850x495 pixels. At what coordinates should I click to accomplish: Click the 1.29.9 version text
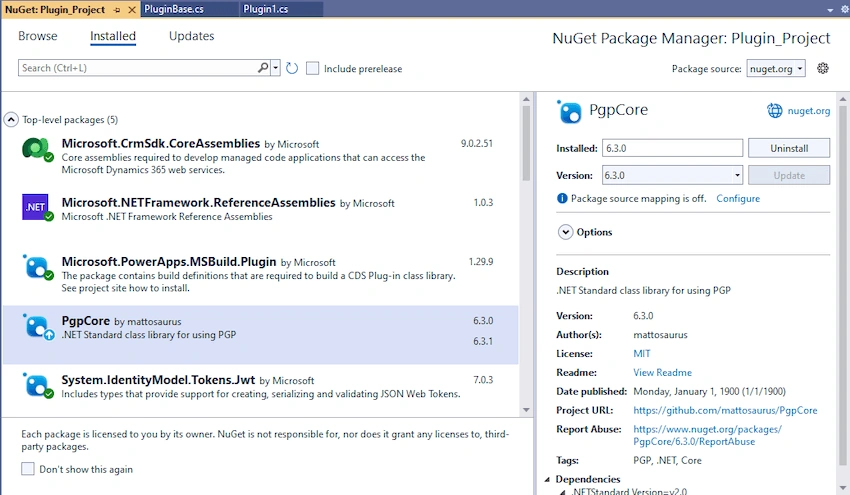[x=481, y=261]
